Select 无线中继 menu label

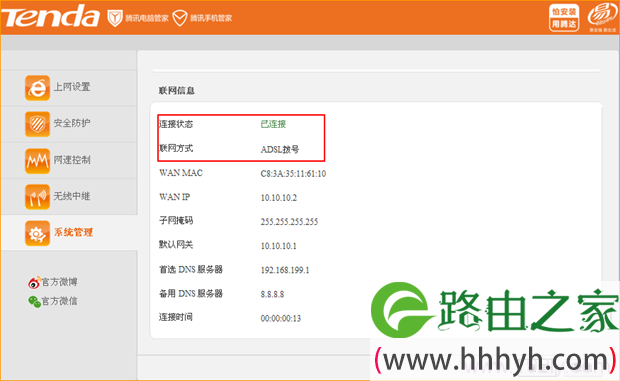click(x=72, y=196)
